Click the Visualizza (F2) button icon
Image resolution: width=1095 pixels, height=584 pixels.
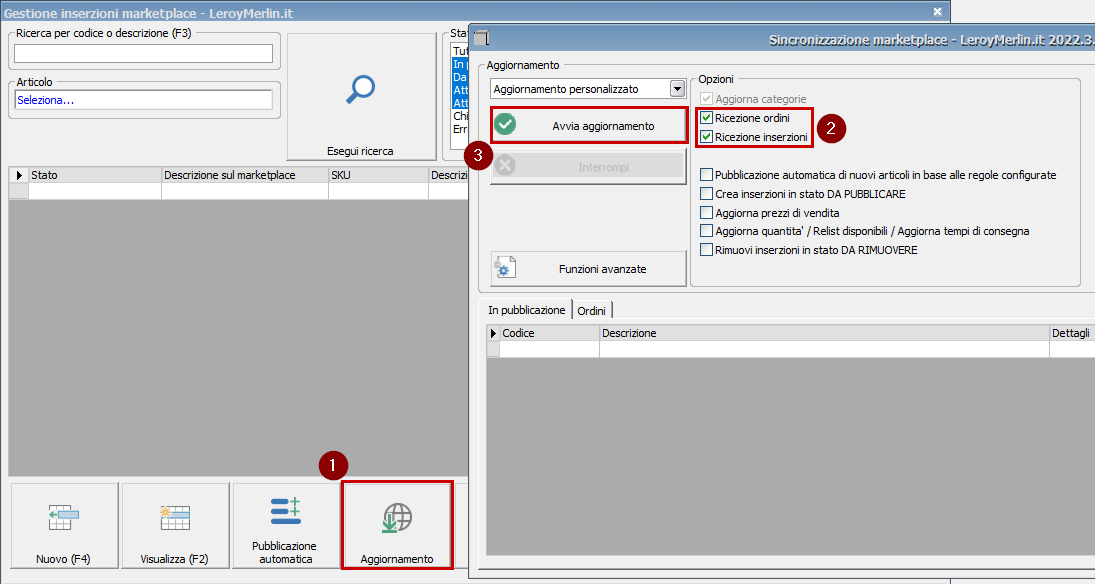pos(175,518)
